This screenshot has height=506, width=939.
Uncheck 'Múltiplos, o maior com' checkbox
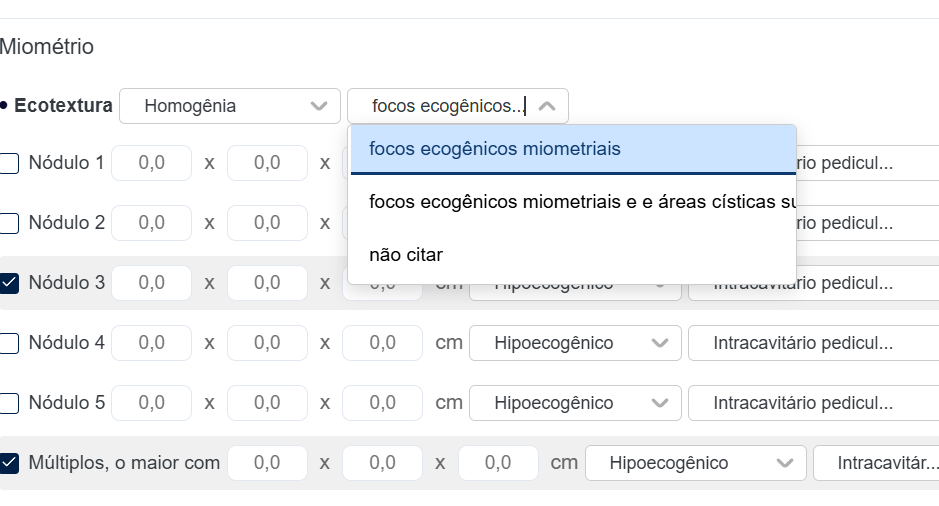10,463
